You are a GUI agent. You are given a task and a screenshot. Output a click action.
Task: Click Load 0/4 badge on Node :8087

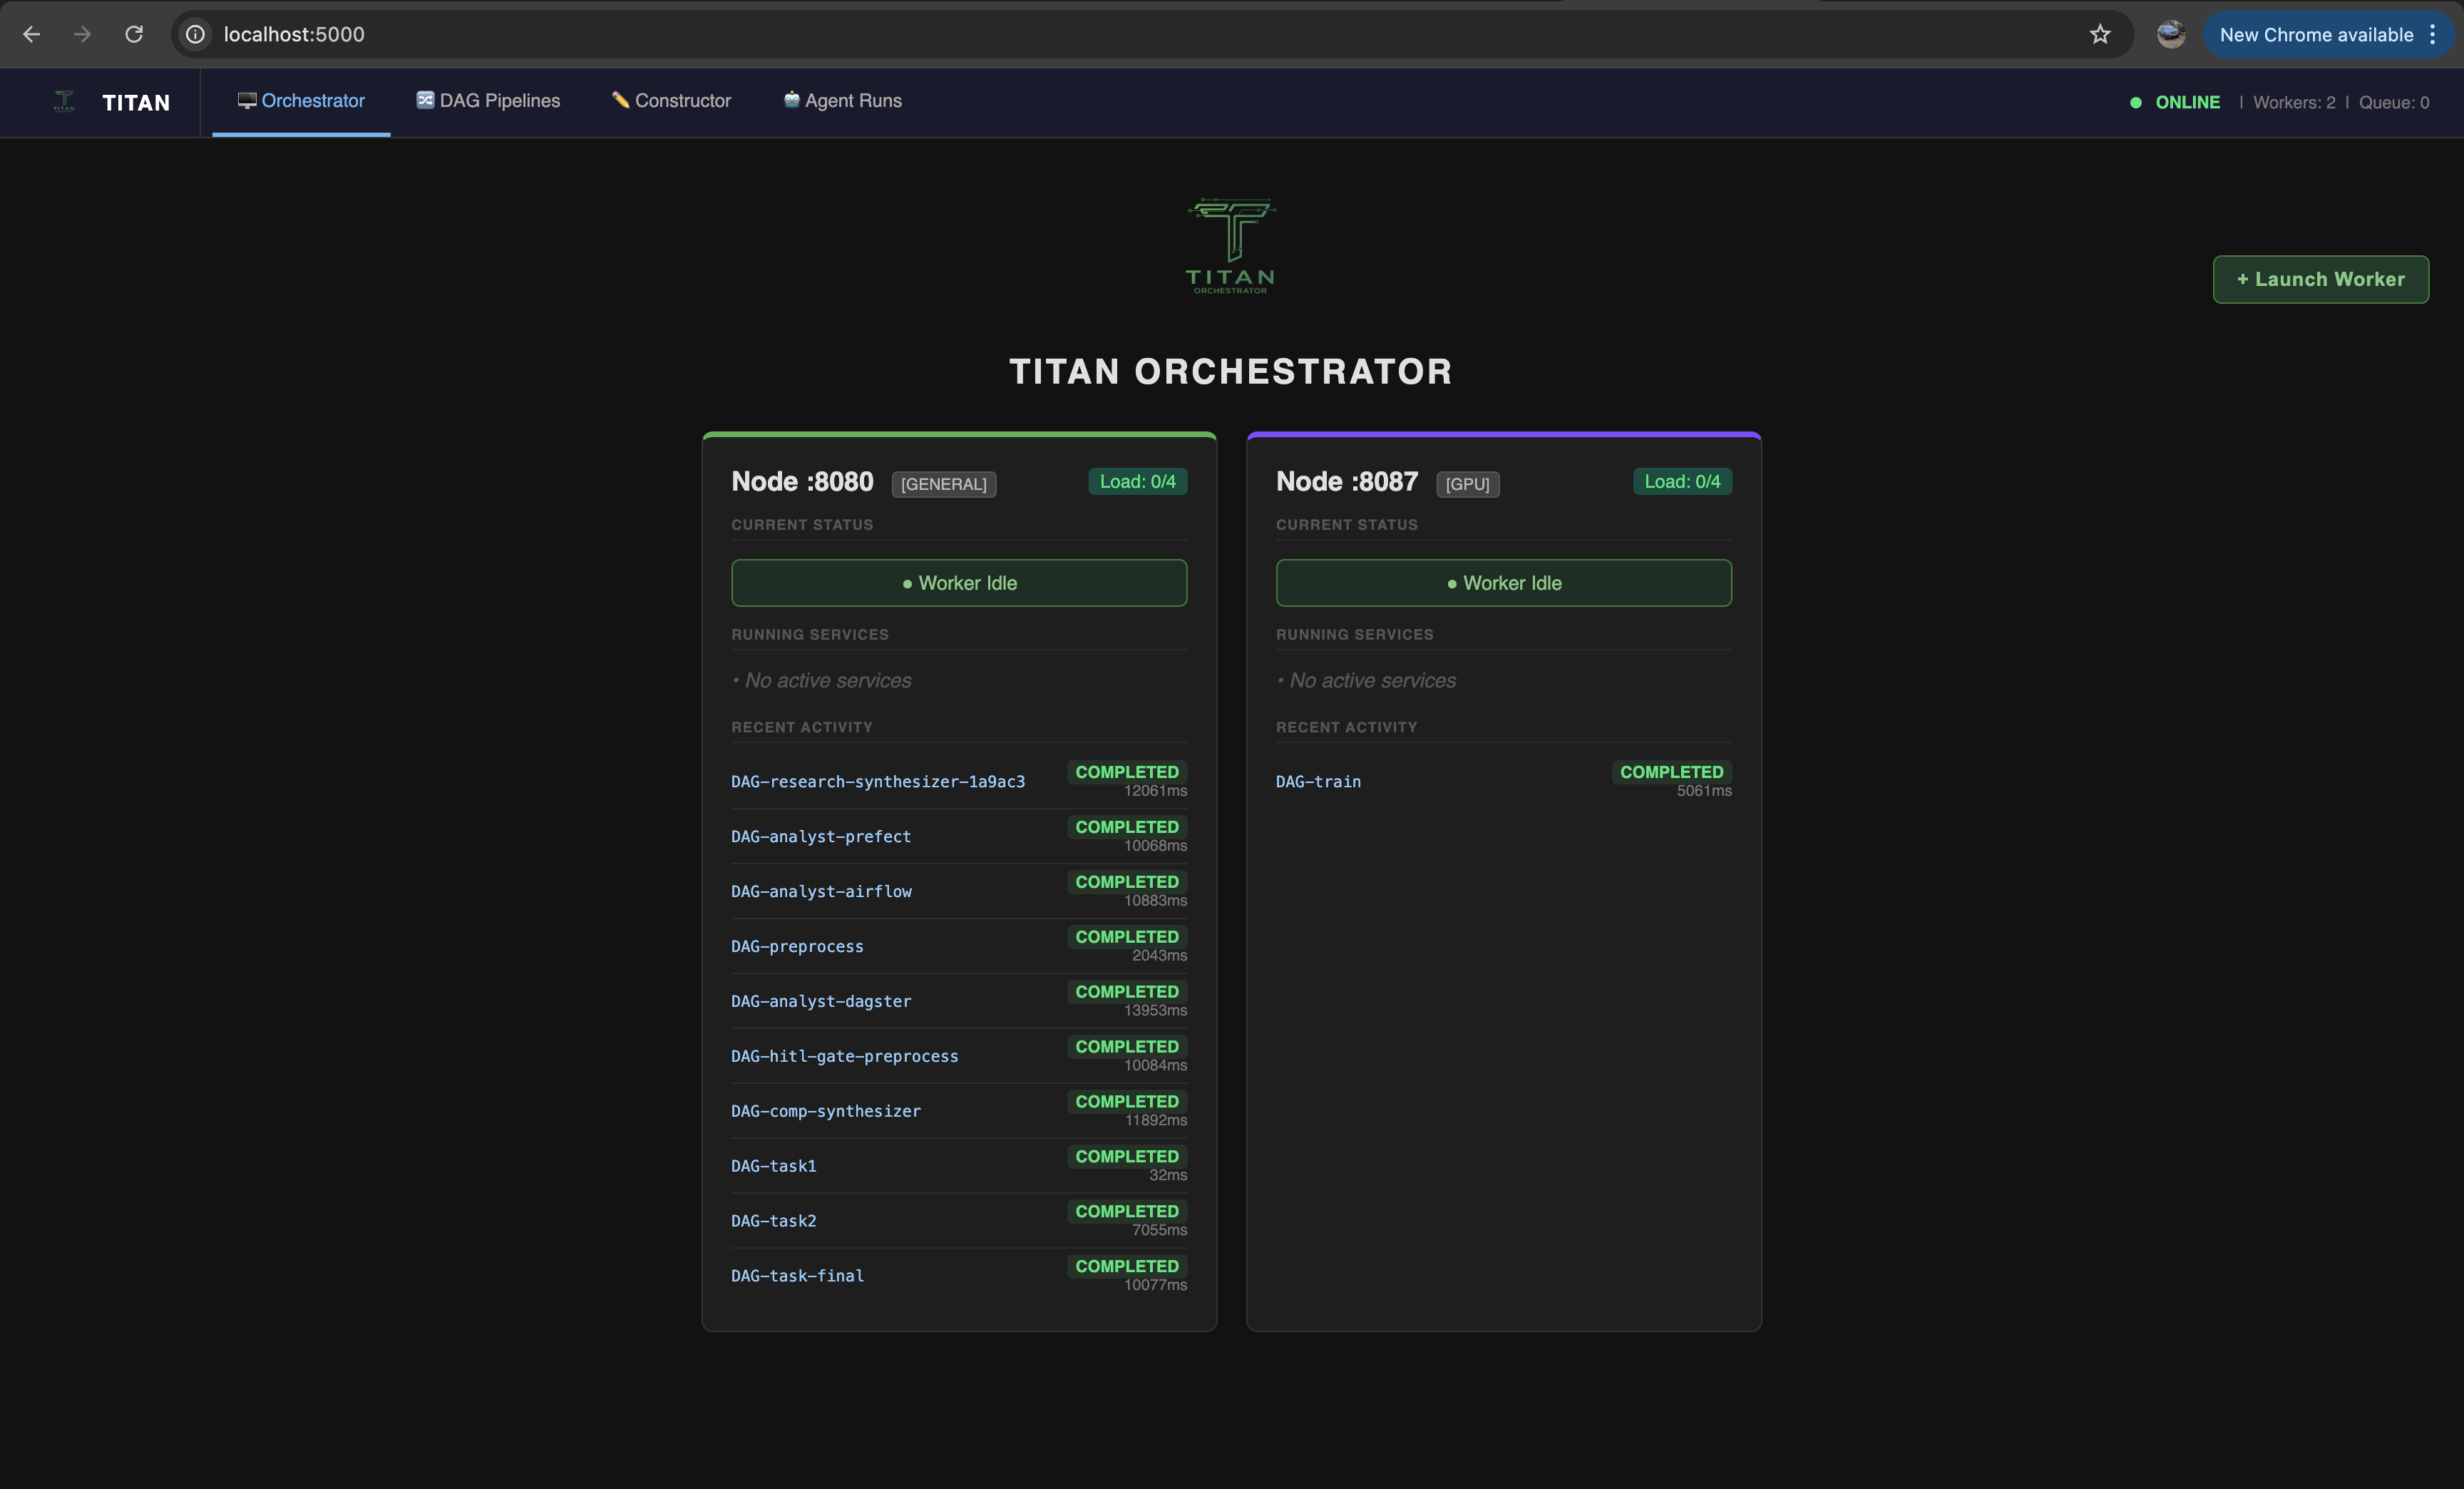pos(1682,482)
